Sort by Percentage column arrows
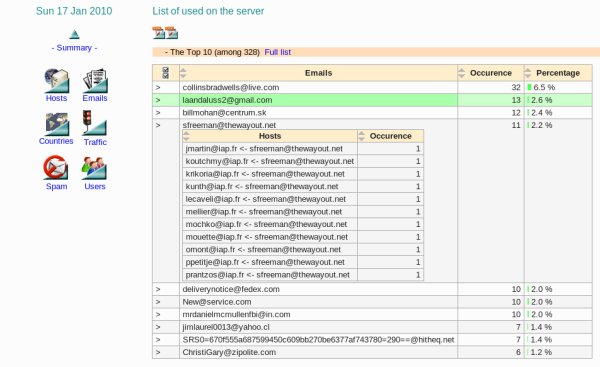 (x=528, y=73)
